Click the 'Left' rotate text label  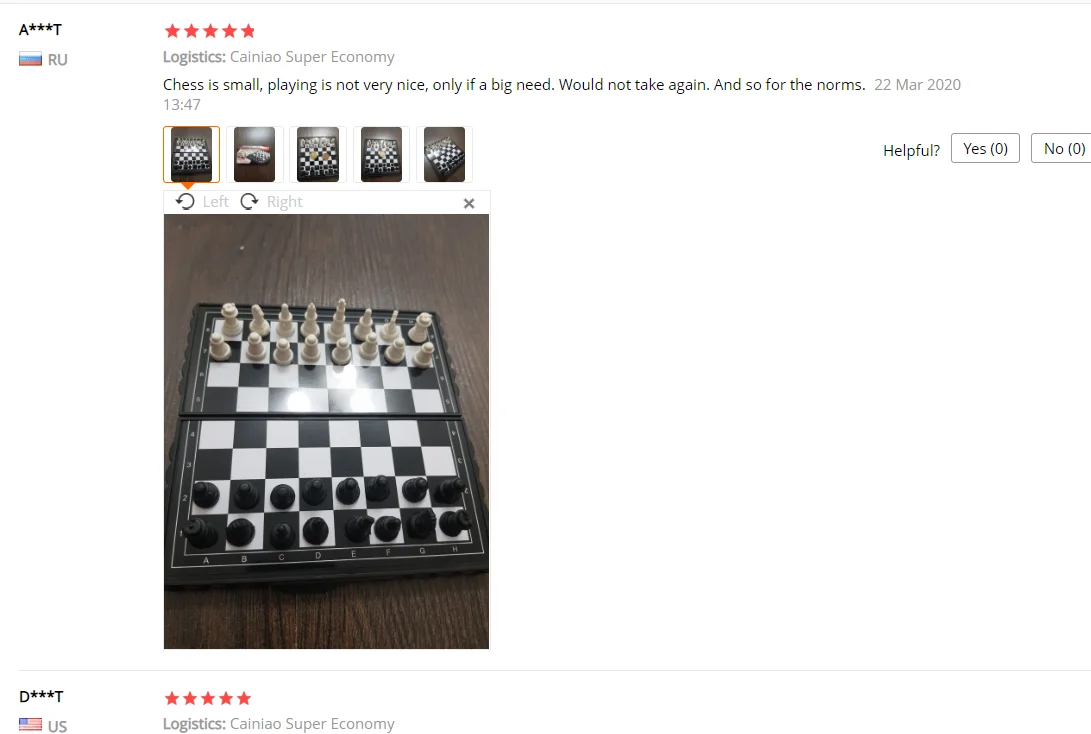(x=216, y=202)
